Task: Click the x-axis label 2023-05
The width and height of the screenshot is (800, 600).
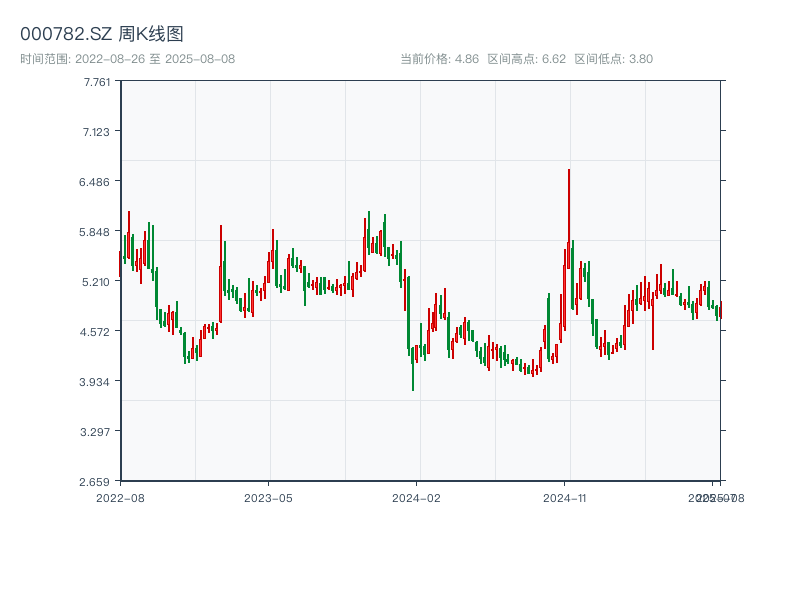Action: [x=268, y=498]
